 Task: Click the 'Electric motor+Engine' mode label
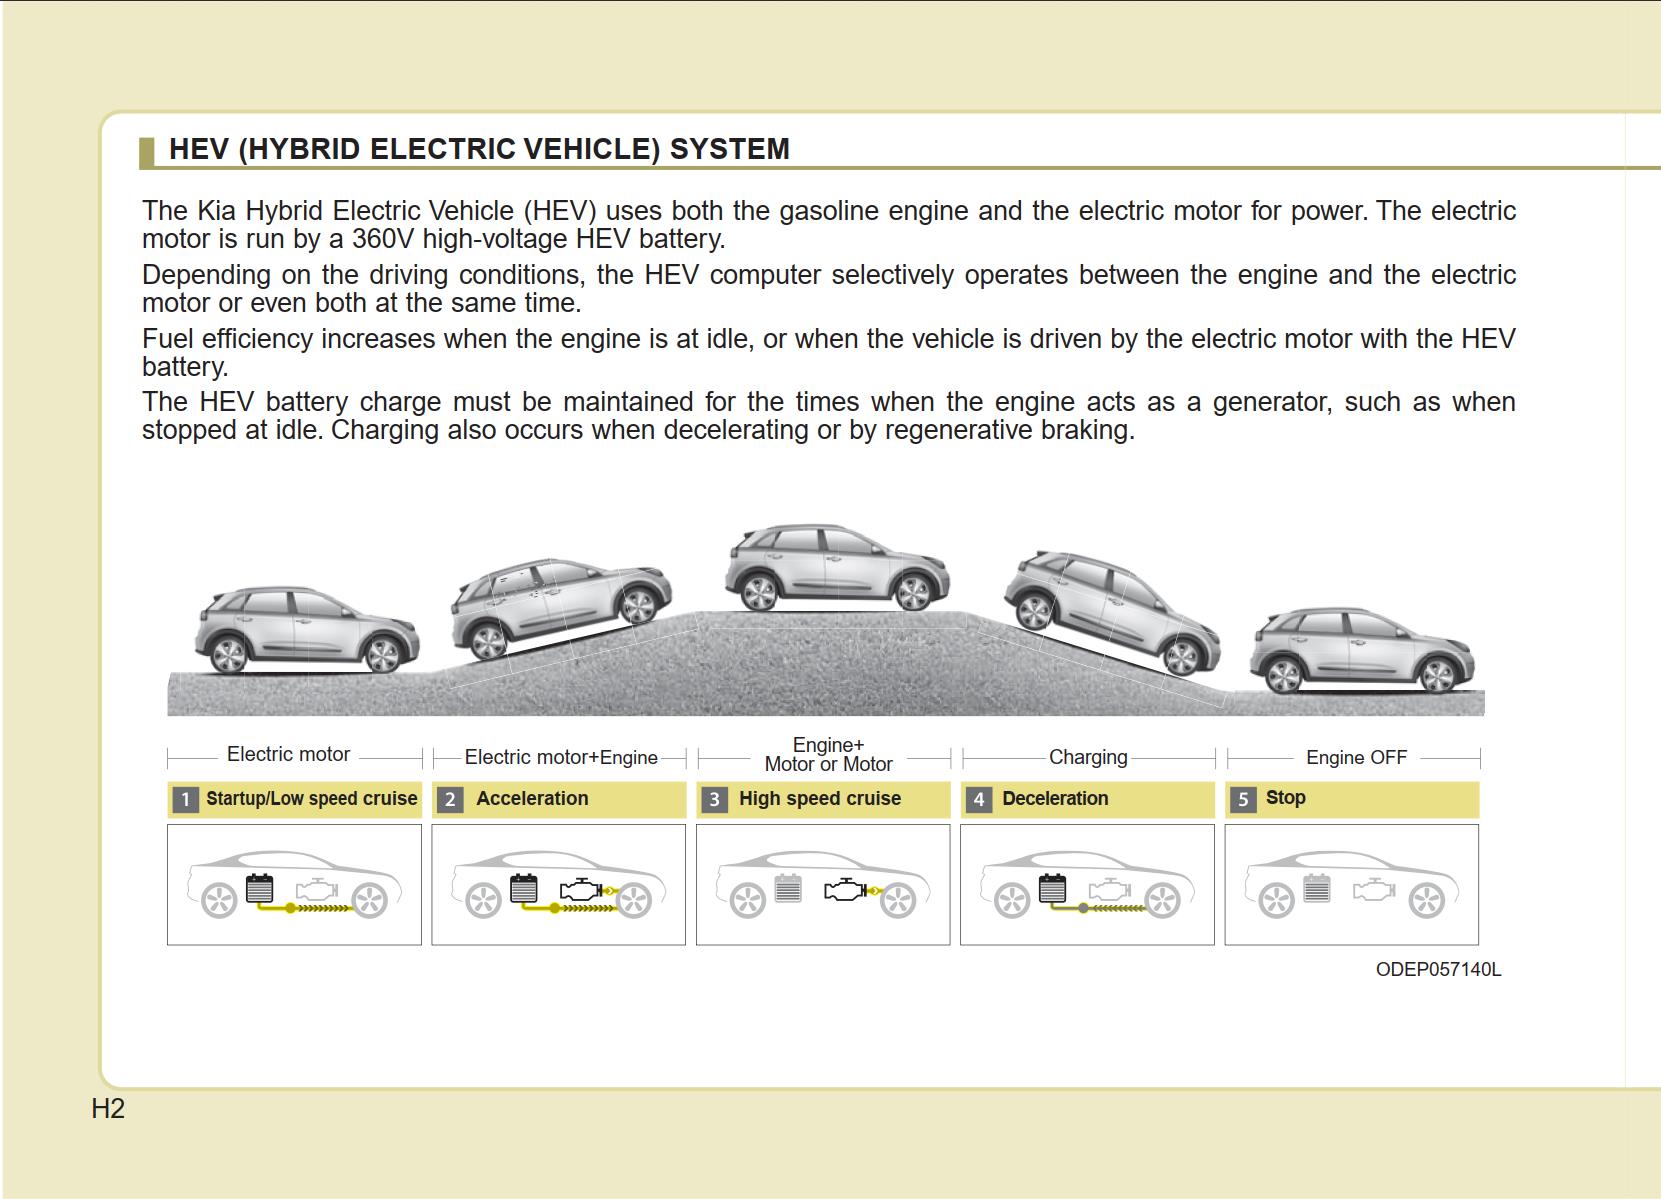[561, 758]
